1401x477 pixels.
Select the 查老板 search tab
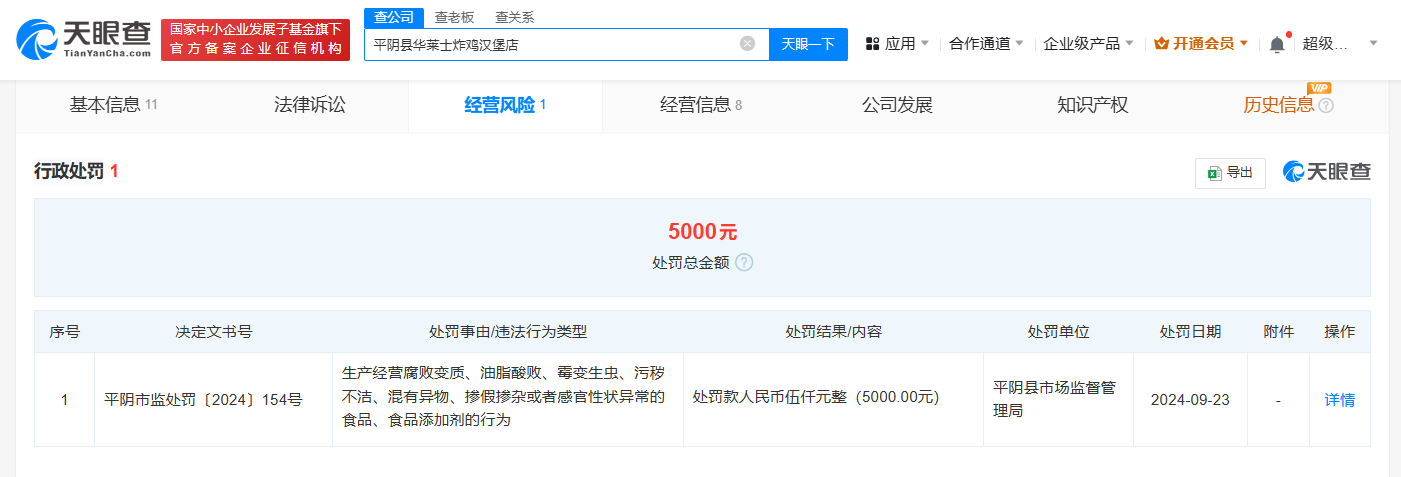[454, 17]
